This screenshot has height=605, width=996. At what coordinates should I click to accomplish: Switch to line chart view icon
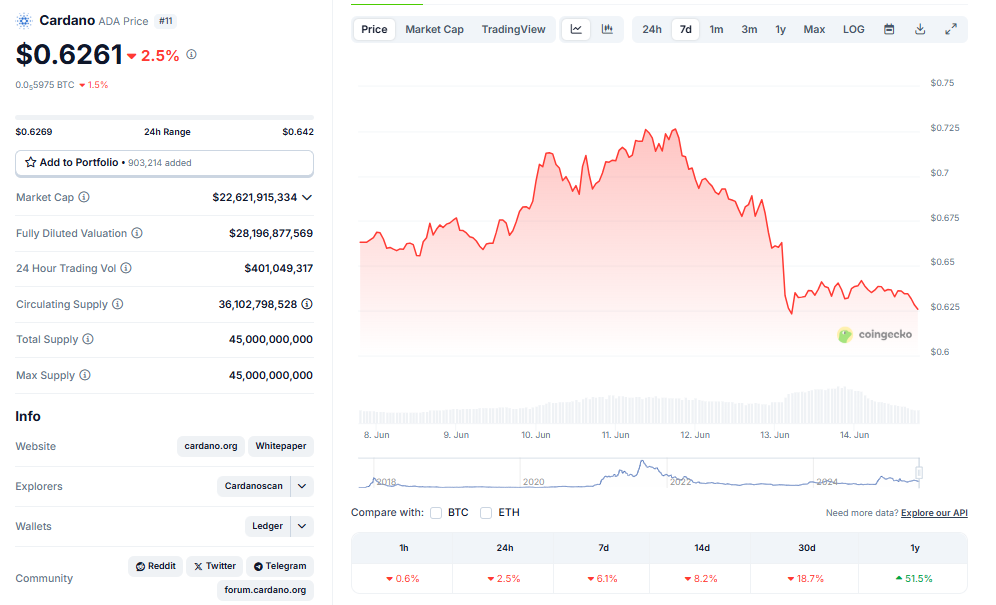click(x=576, y=29)
